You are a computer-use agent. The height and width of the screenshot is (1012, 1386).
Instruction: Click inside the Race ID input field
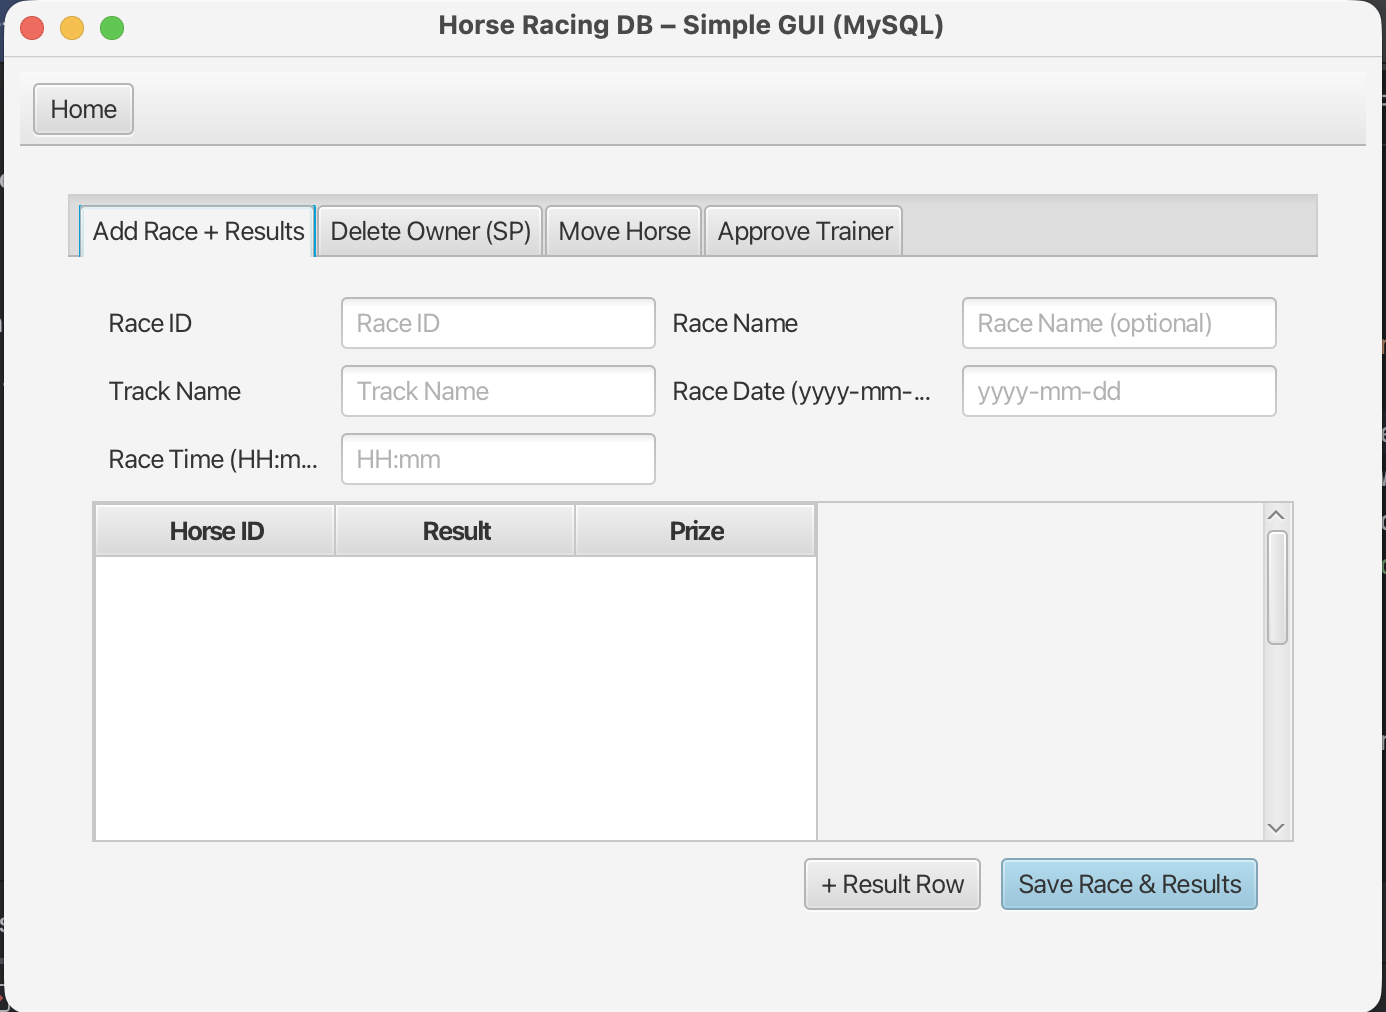click(x=497, y=323)
